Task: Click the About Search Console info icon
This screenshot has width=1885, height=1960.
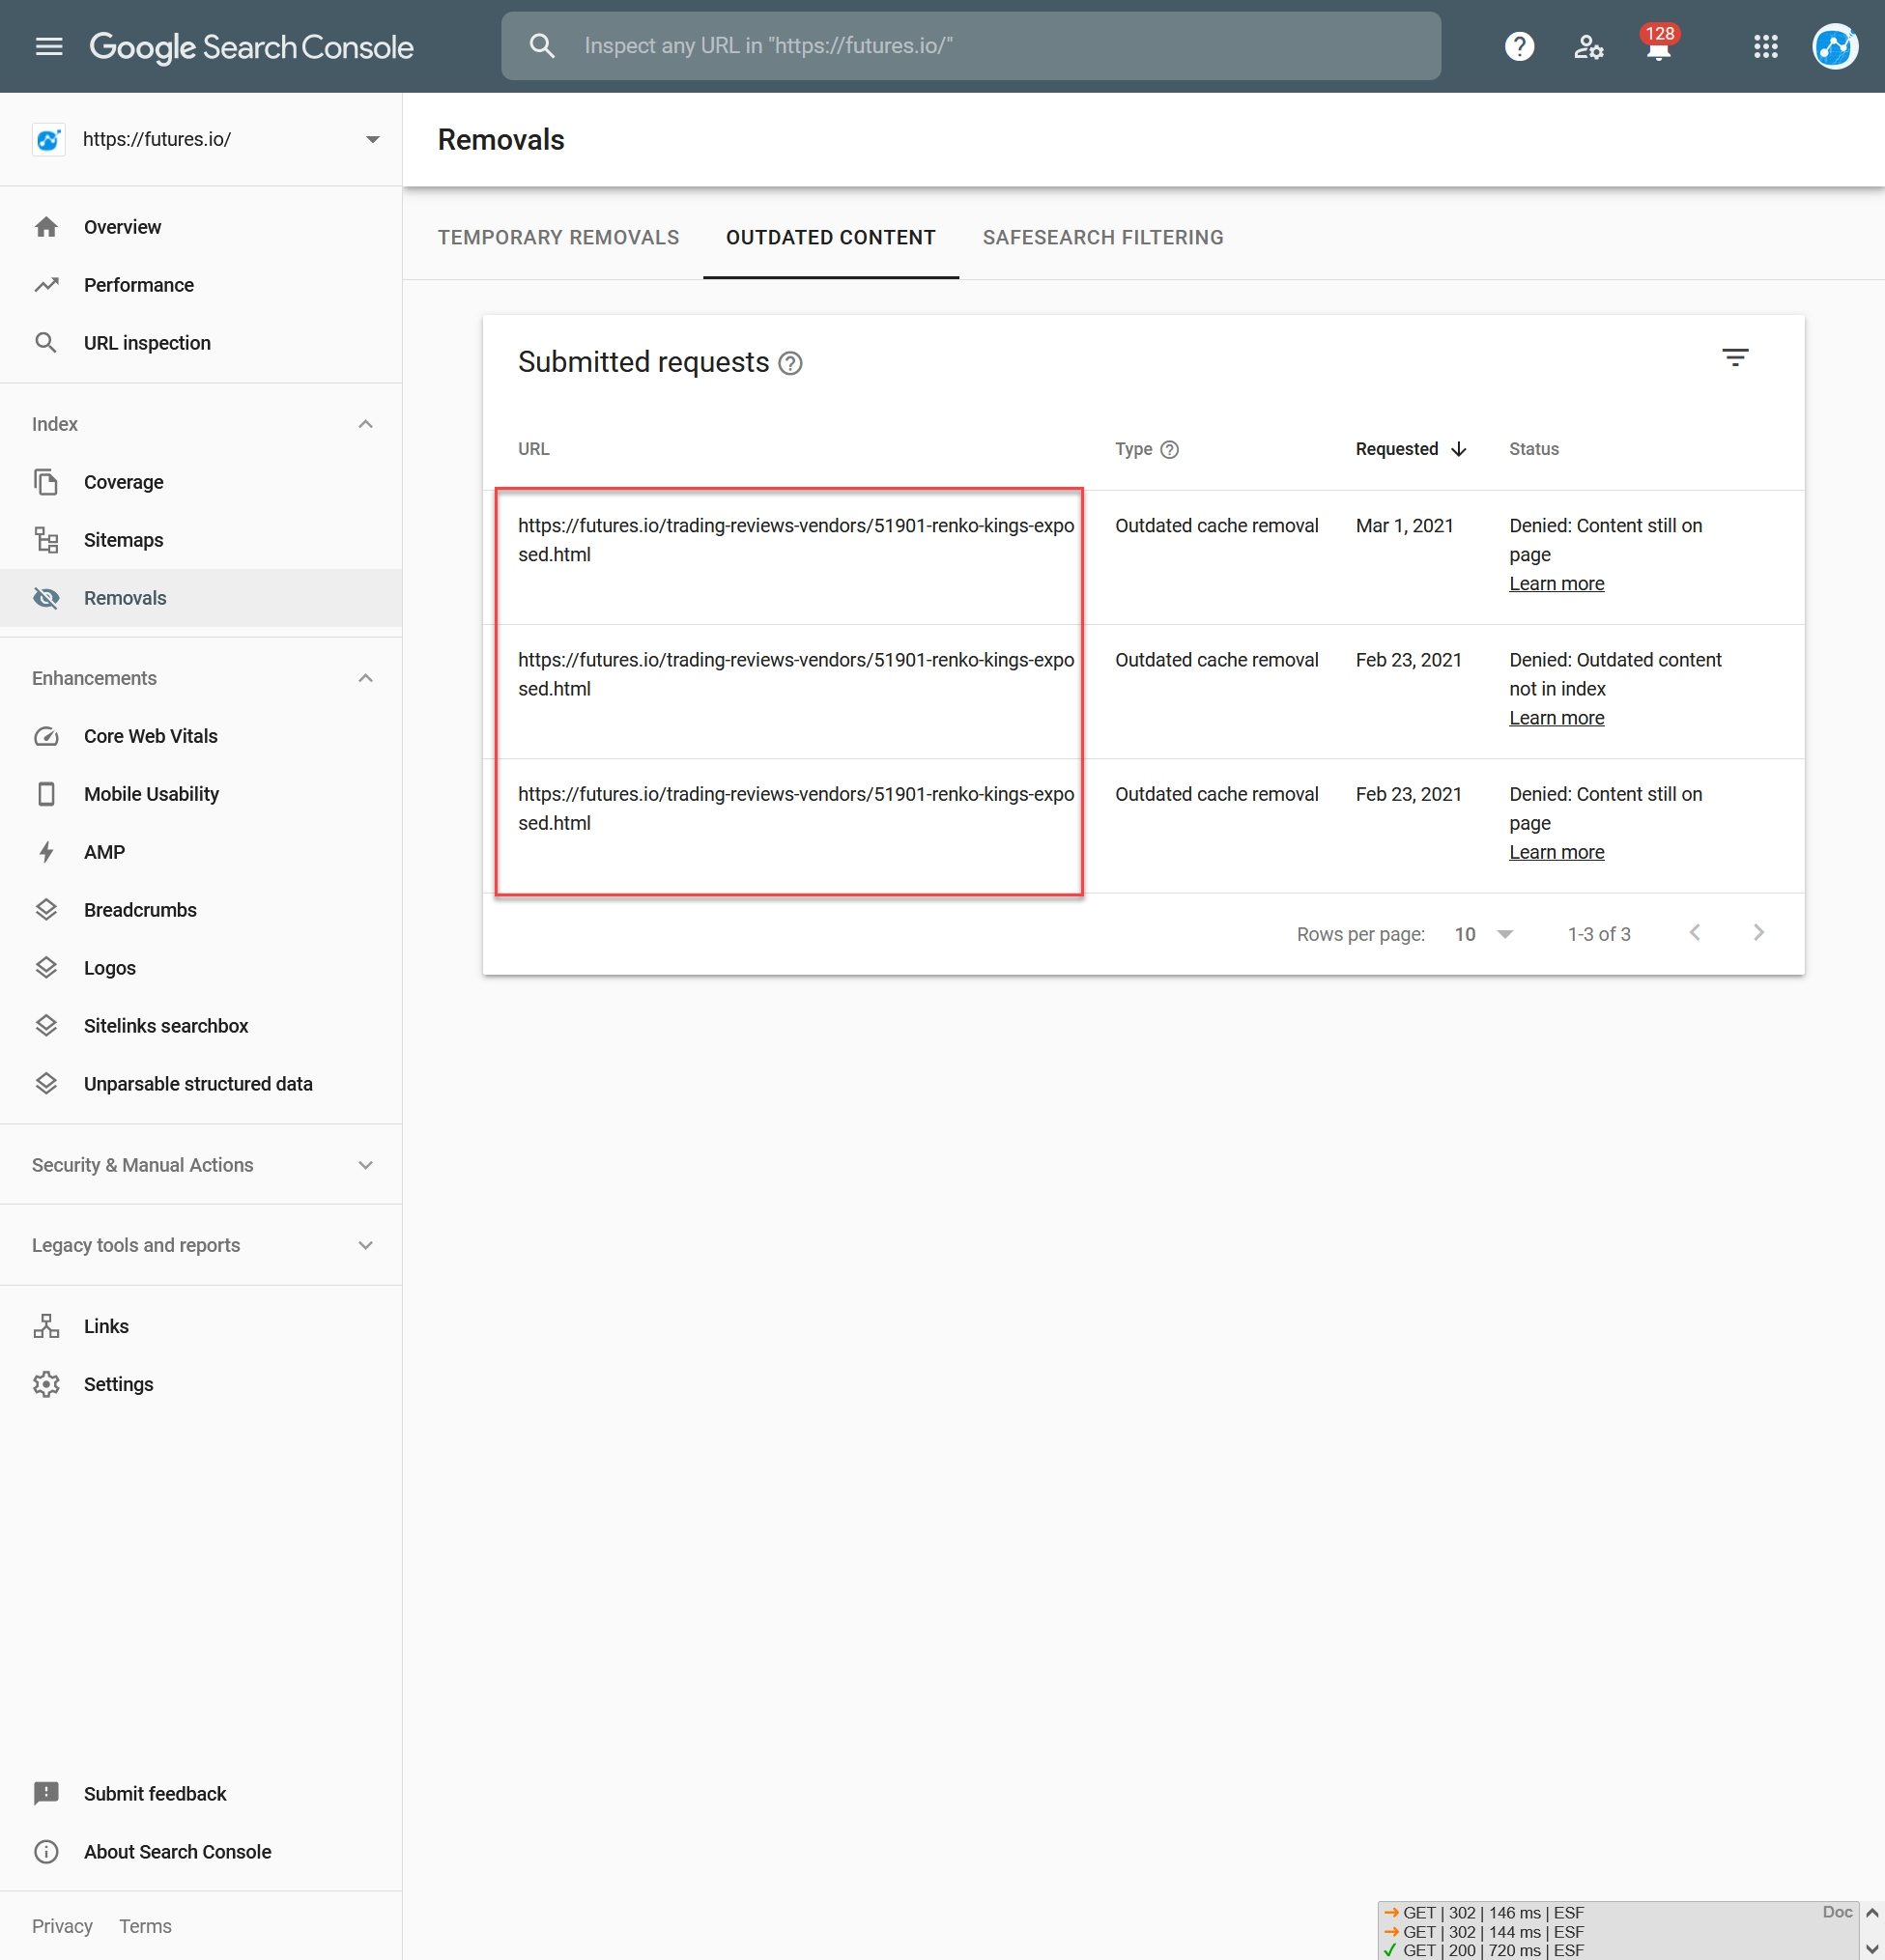Action: (46, 1852)
